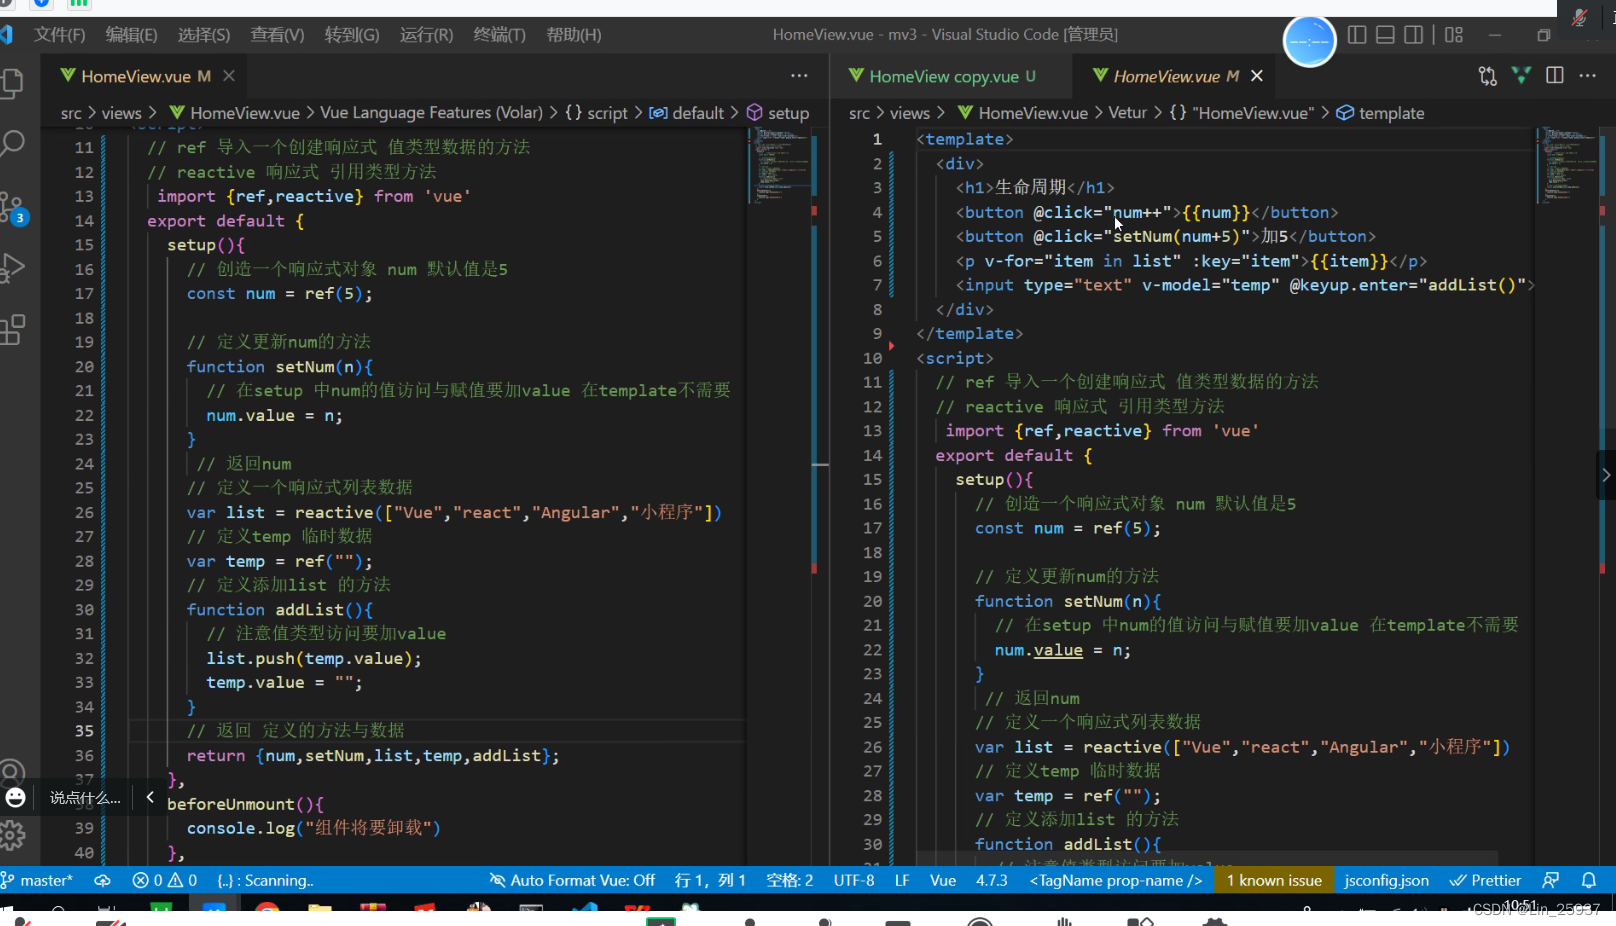Click the right editor minimap
The height and width of the screenshot is (926, 1616).
pos(1568,166)
